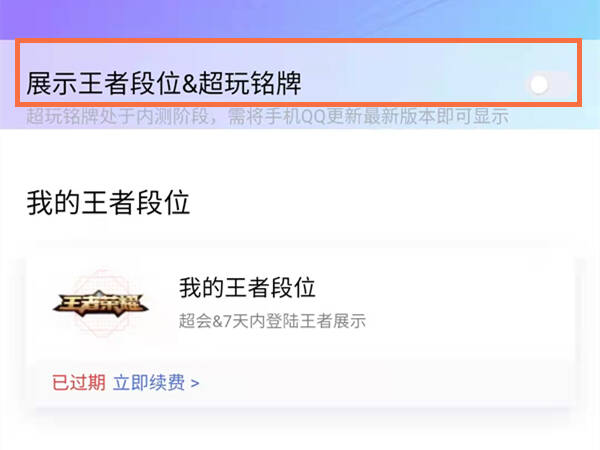Viewport: 600px width, 450px height.
Task: Click the purple gradient header banner
Action: coord(300,19)
